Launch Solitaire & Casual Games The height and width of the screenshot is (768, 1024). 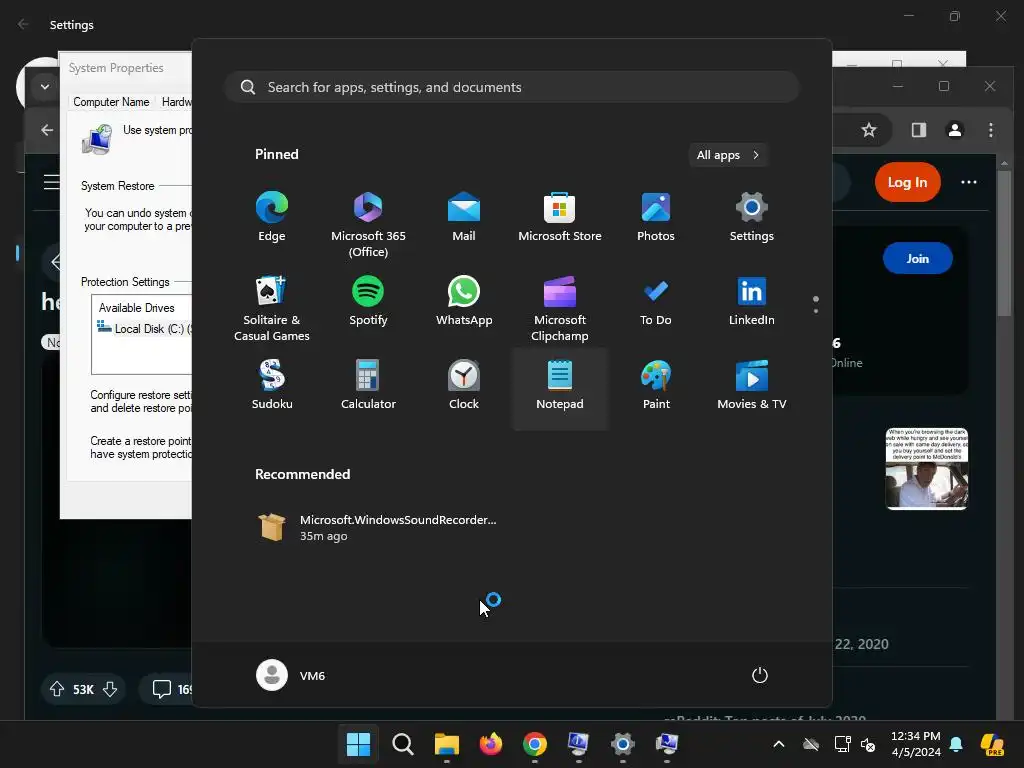pyautogui.click(x=272, y=308)
